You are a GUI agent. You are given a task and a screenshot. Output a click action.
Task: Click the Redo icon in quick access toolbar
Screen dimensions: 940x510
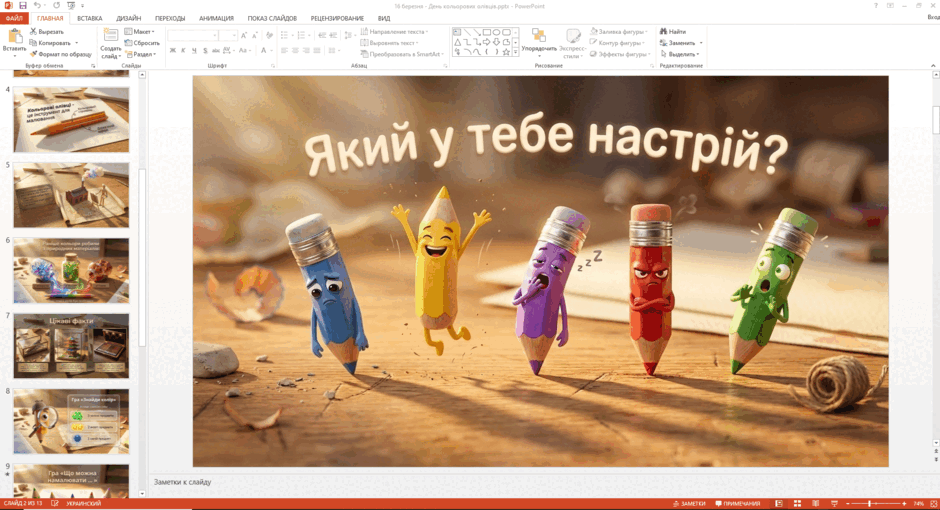click(56, 5)
